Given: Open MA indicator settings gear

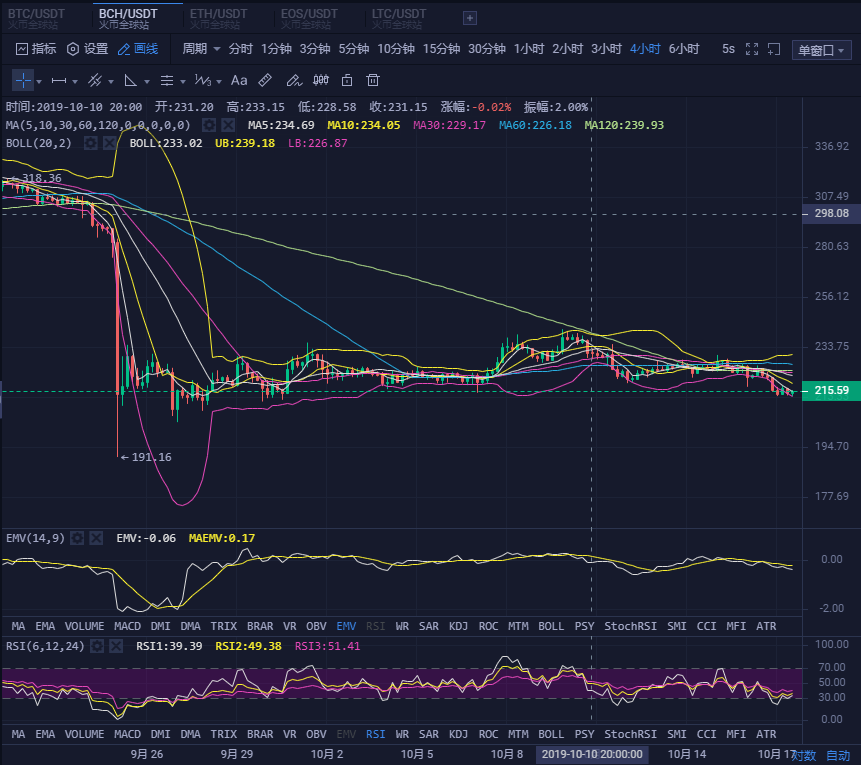Looking at the screenshot, I should click(209, 125).
